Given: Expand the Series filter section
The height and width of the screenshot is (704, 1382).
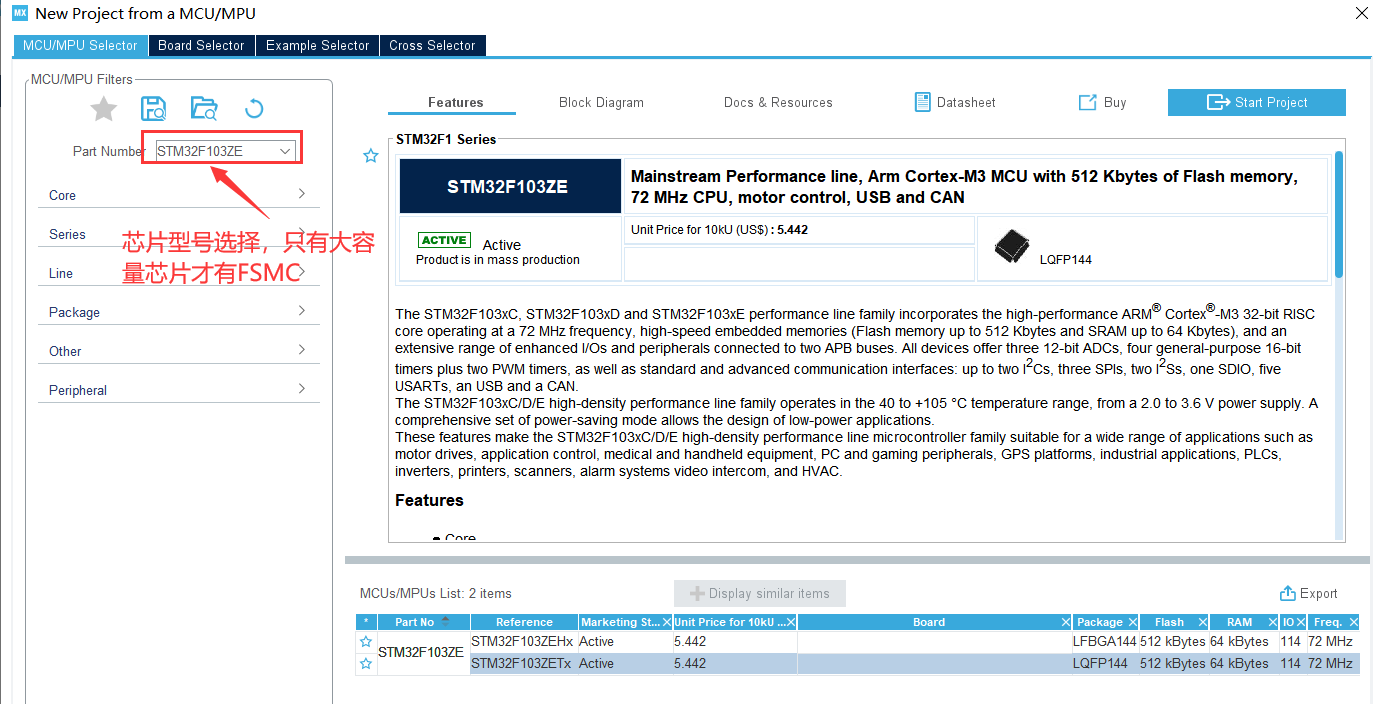Looking at the screenshot, I should [178, 234].
